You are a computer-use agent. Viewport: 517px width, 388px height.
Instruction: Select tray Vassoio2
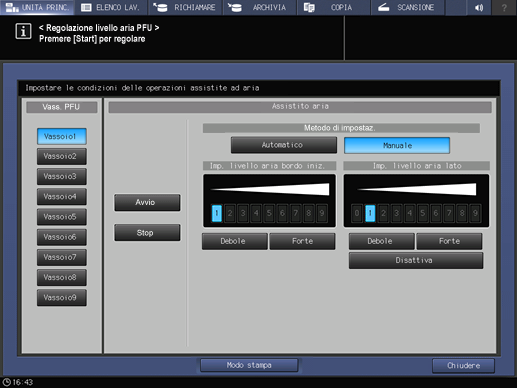tap(62, 156)
